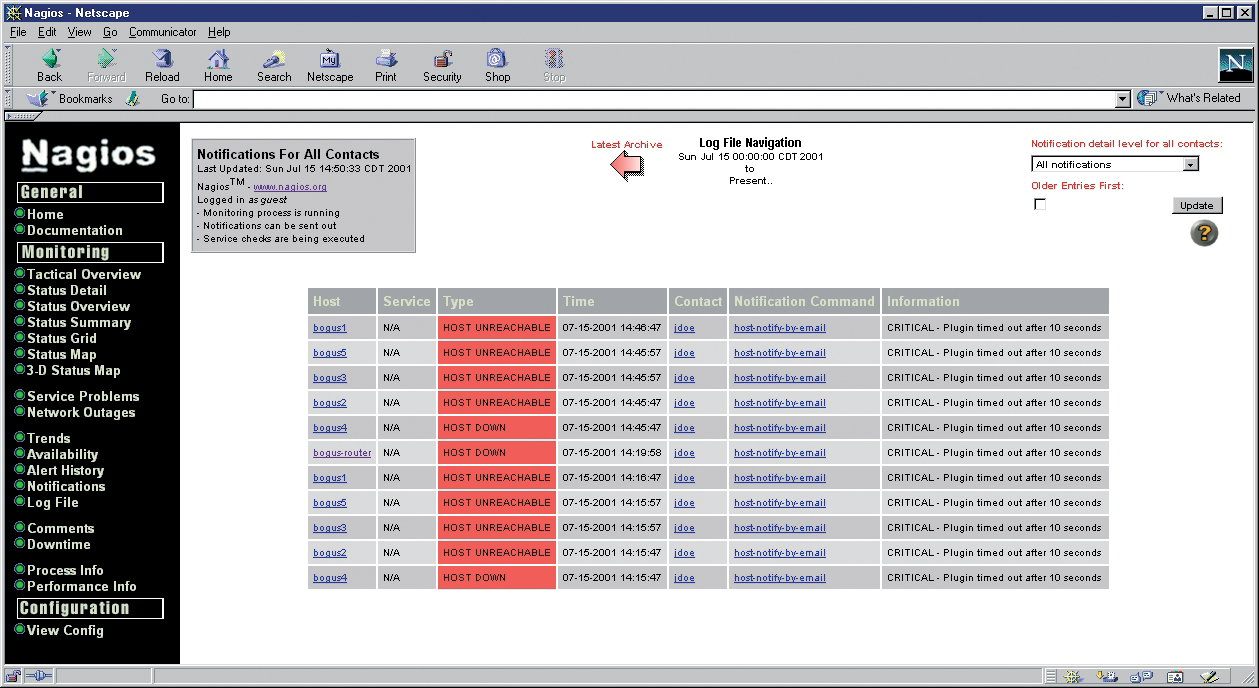This screenshot has width=1259, height=688.
Task: Print the page using the Print icon
Action: (386, 66)
